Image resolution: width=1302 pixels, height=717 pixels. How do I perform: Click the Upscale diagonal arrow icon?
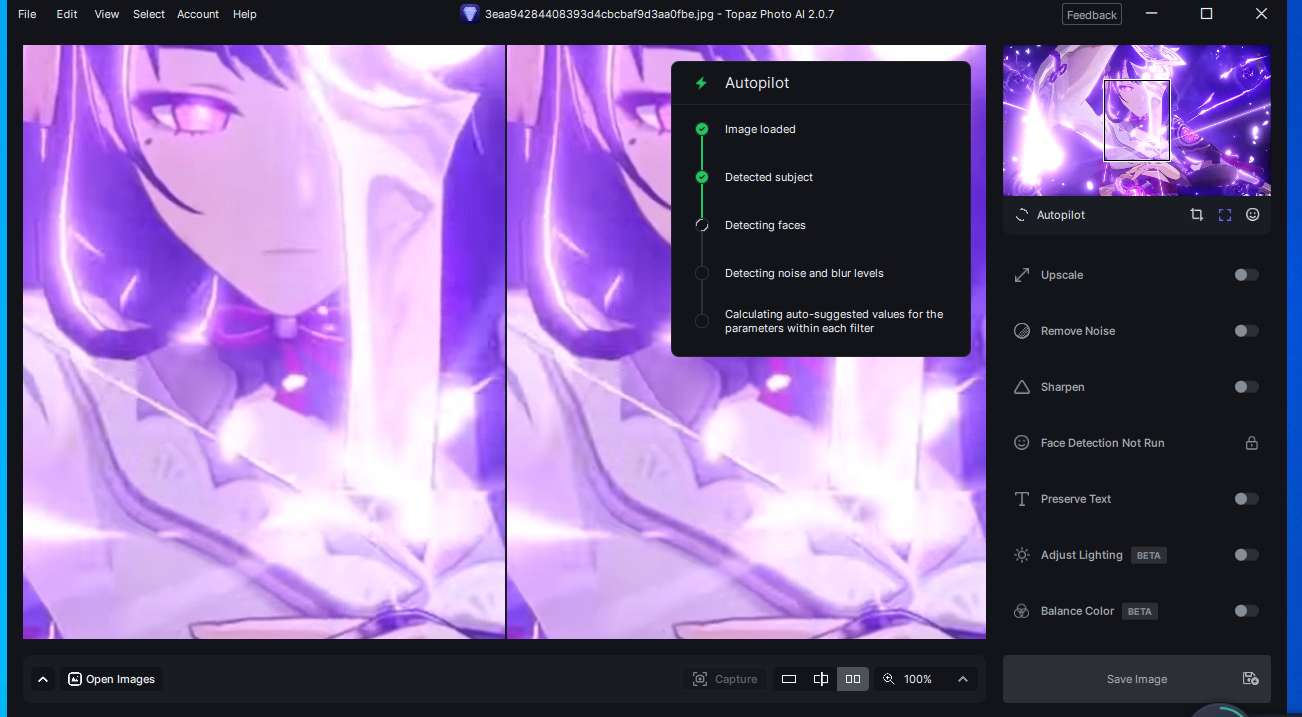1022,275
